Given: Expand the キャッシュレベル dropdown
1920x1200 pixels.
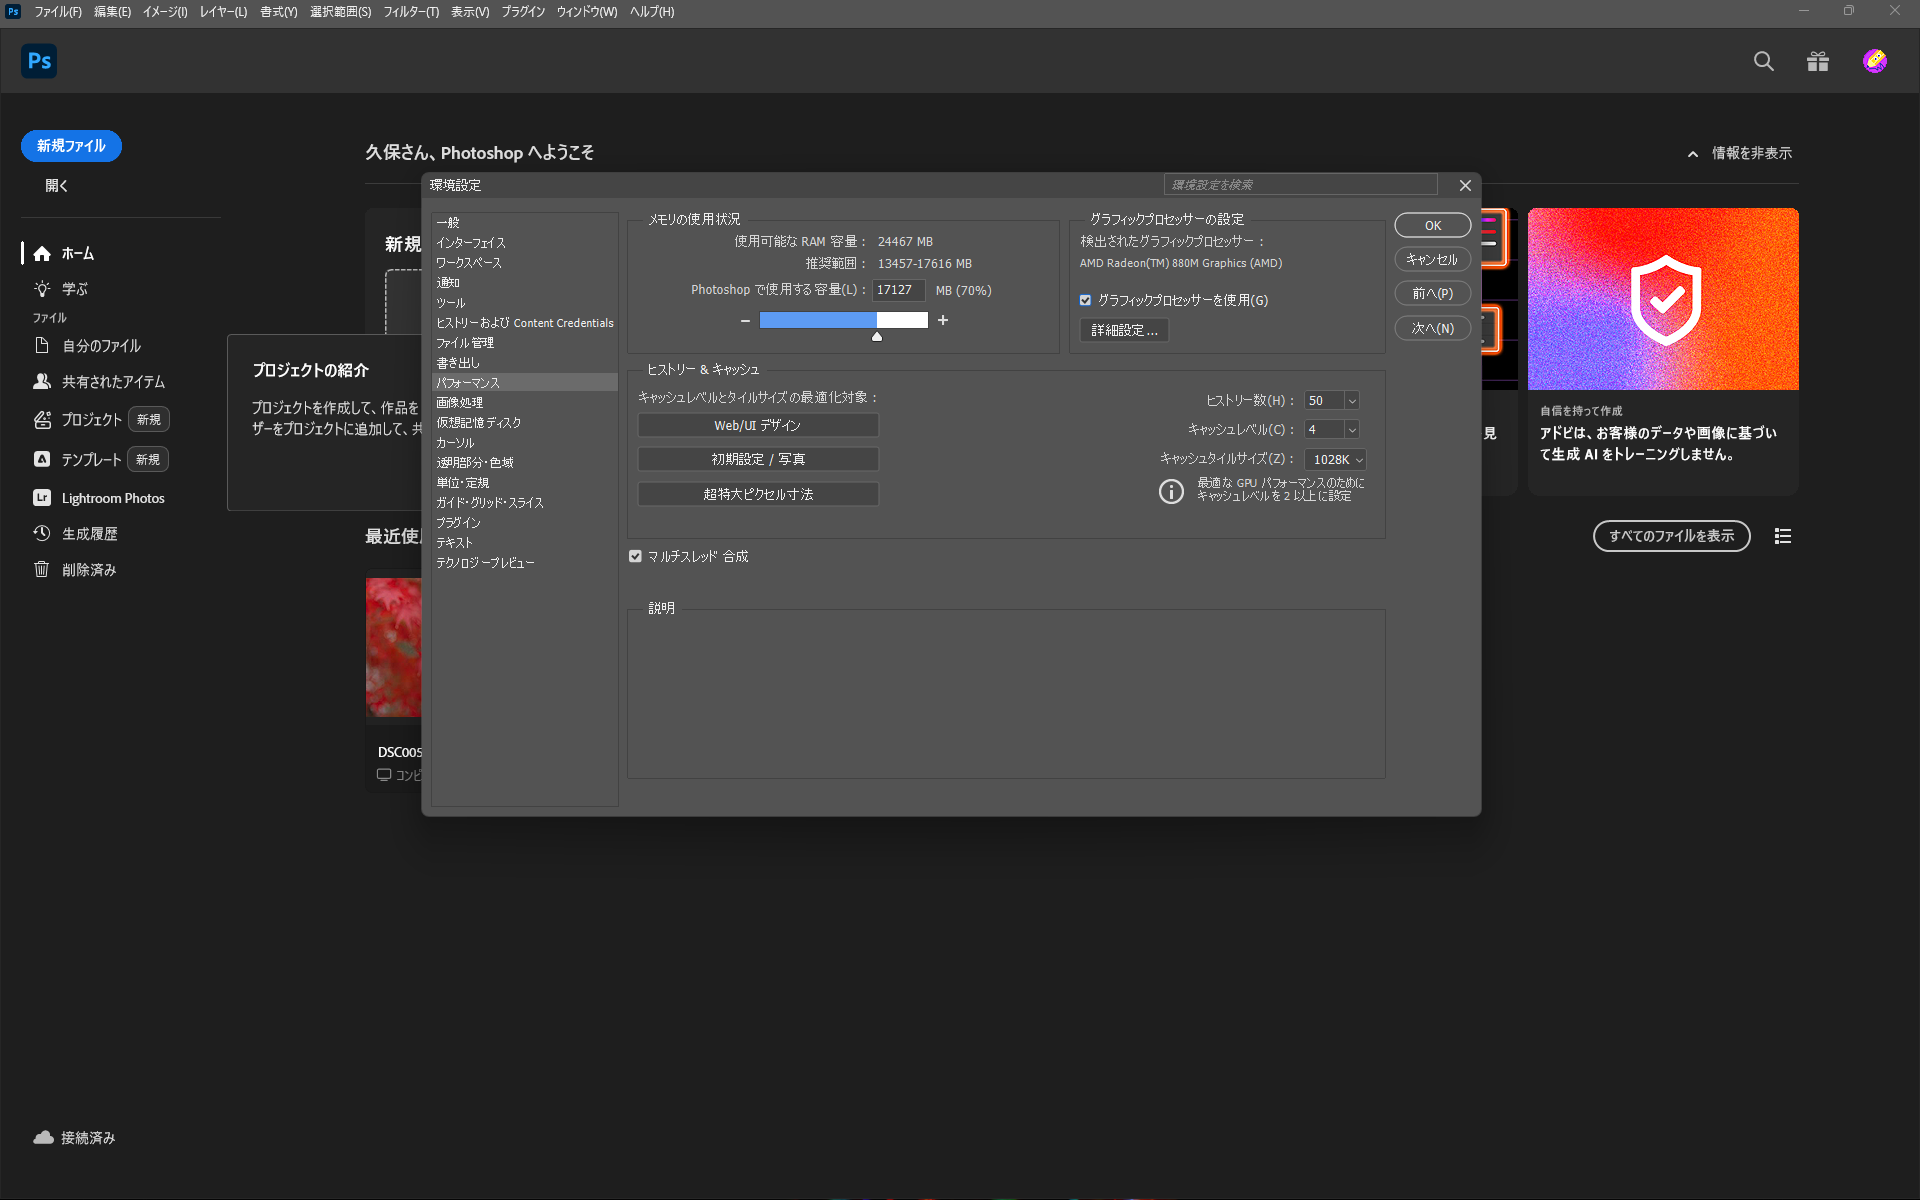Looking at the screenshot, I should [1352, 429].
